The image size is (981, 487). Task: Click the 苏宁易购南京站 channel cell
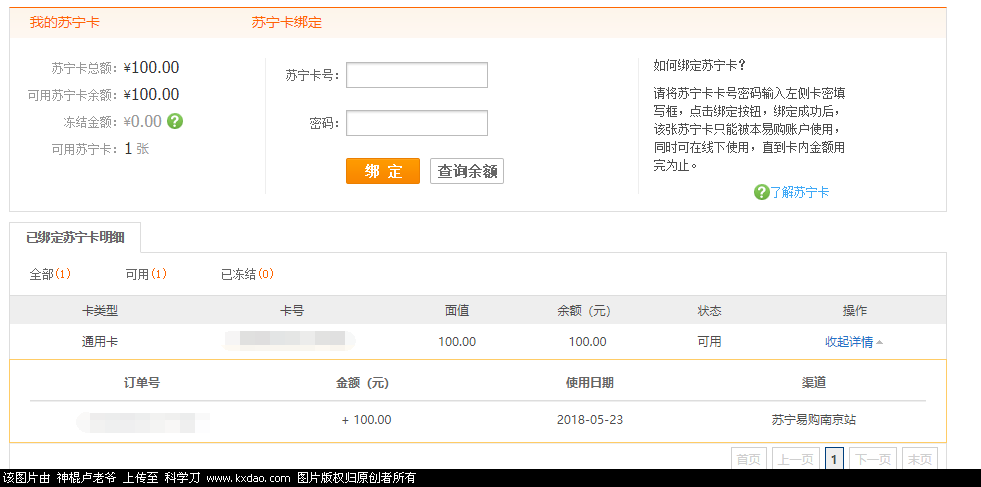pos(814,419)
